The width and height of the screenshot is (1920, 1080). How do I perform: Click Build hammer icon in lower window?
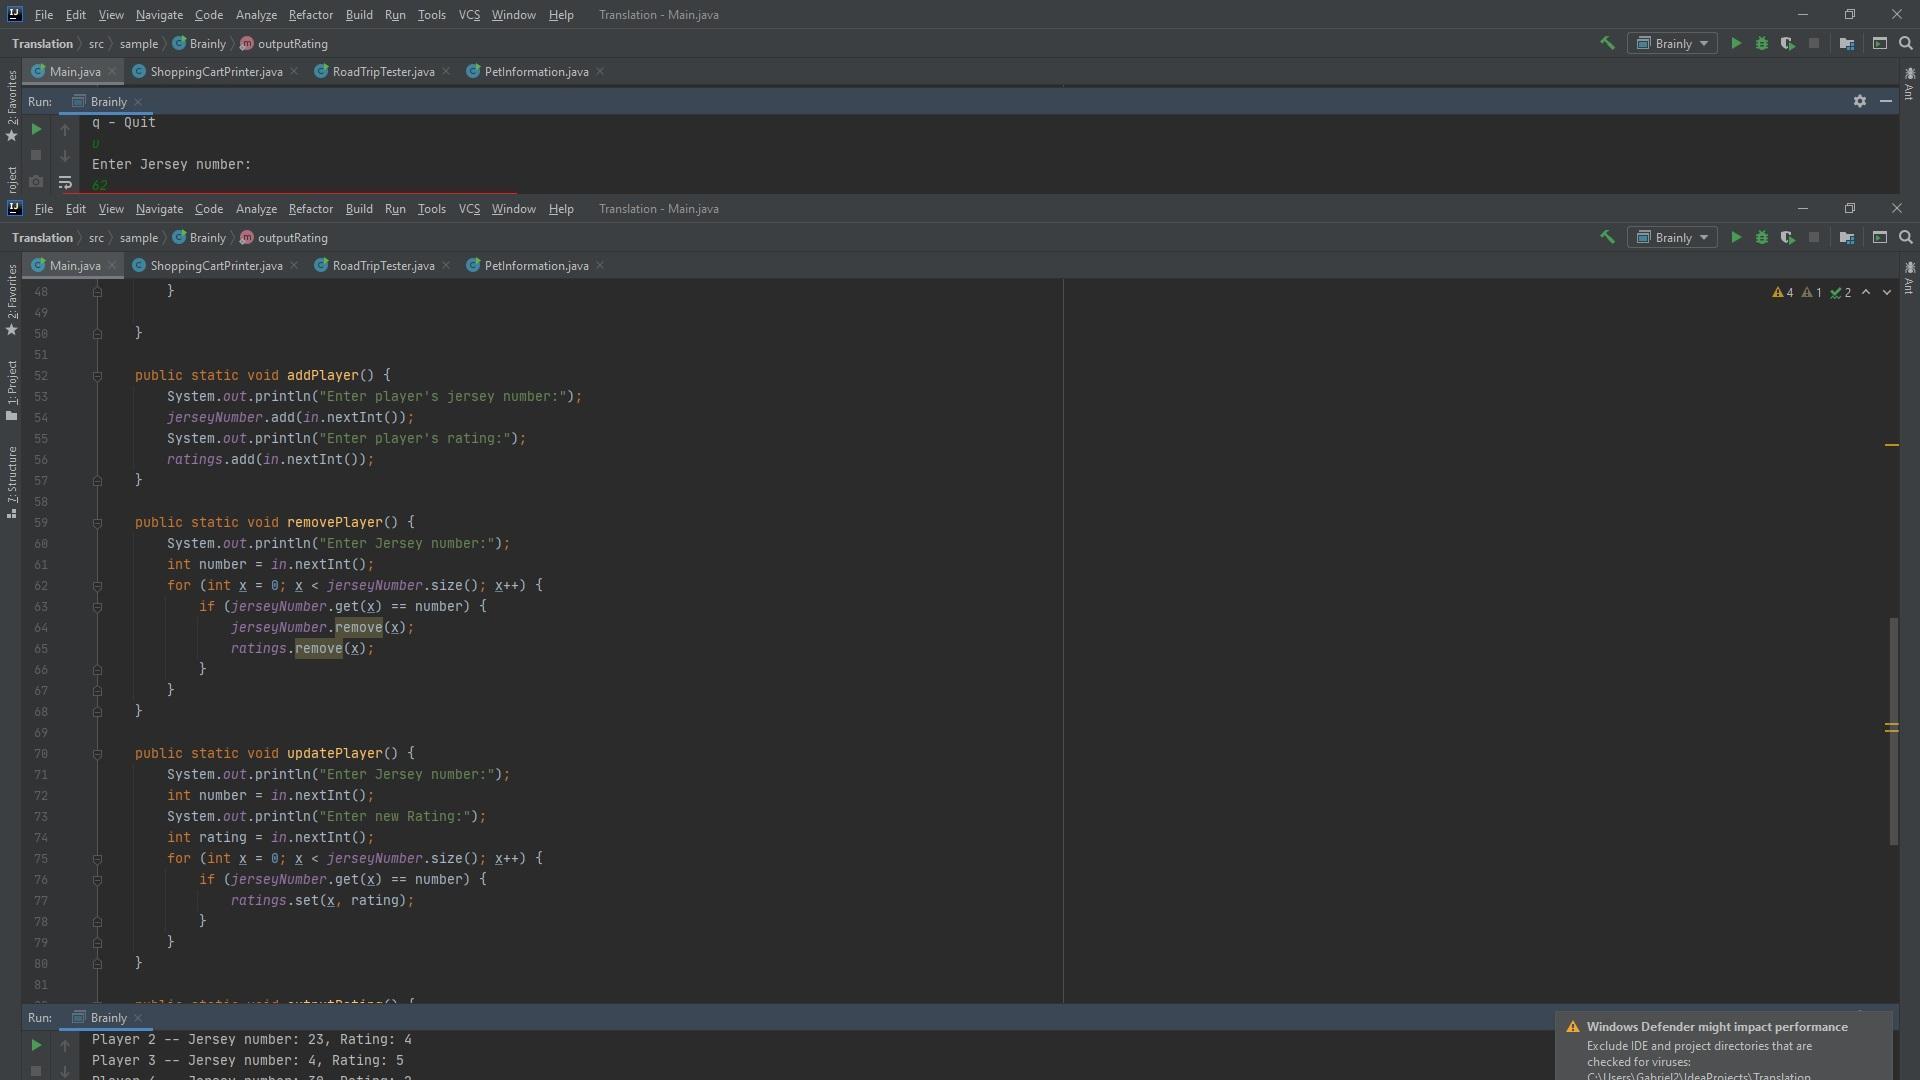1607,238
